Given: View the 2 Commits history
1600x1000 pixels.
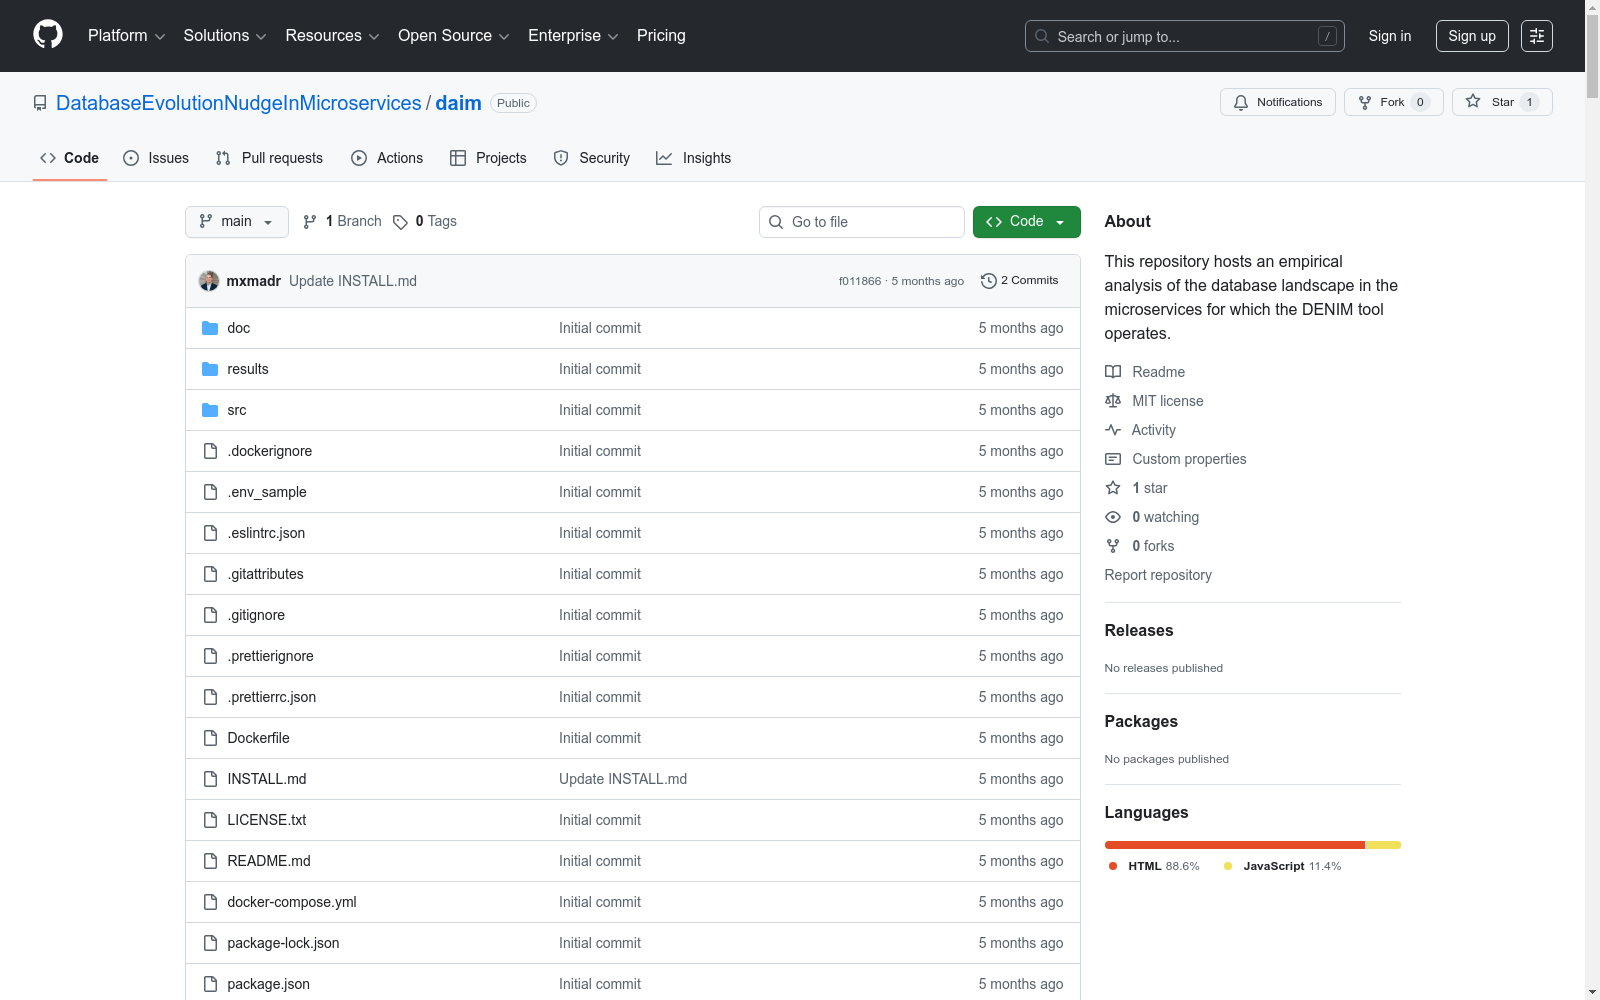Looking at the screenshot, I should 1020,281.
